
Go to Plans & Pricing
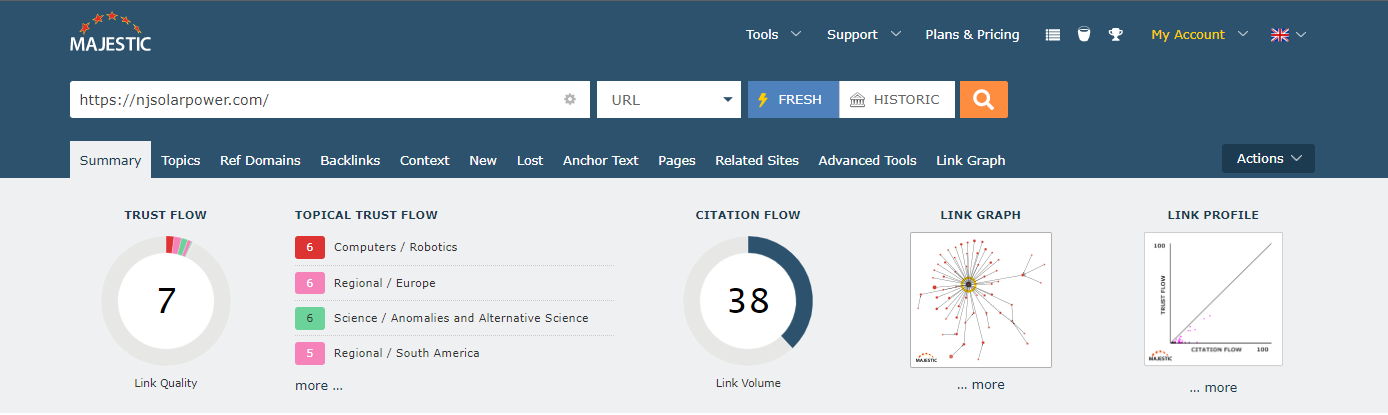click(972, 34)
